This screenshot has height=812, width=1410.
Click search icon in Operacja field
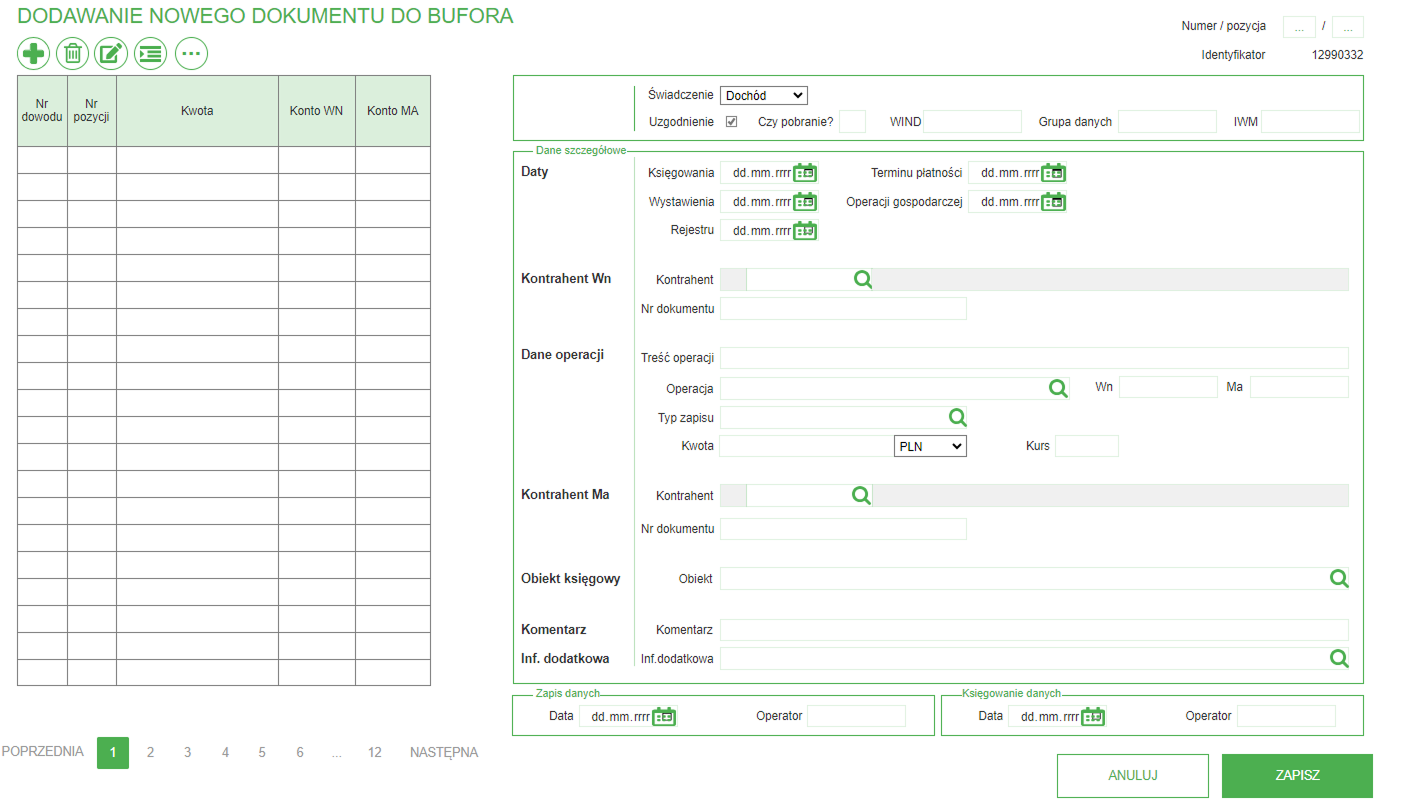(x=1058, y=388)
